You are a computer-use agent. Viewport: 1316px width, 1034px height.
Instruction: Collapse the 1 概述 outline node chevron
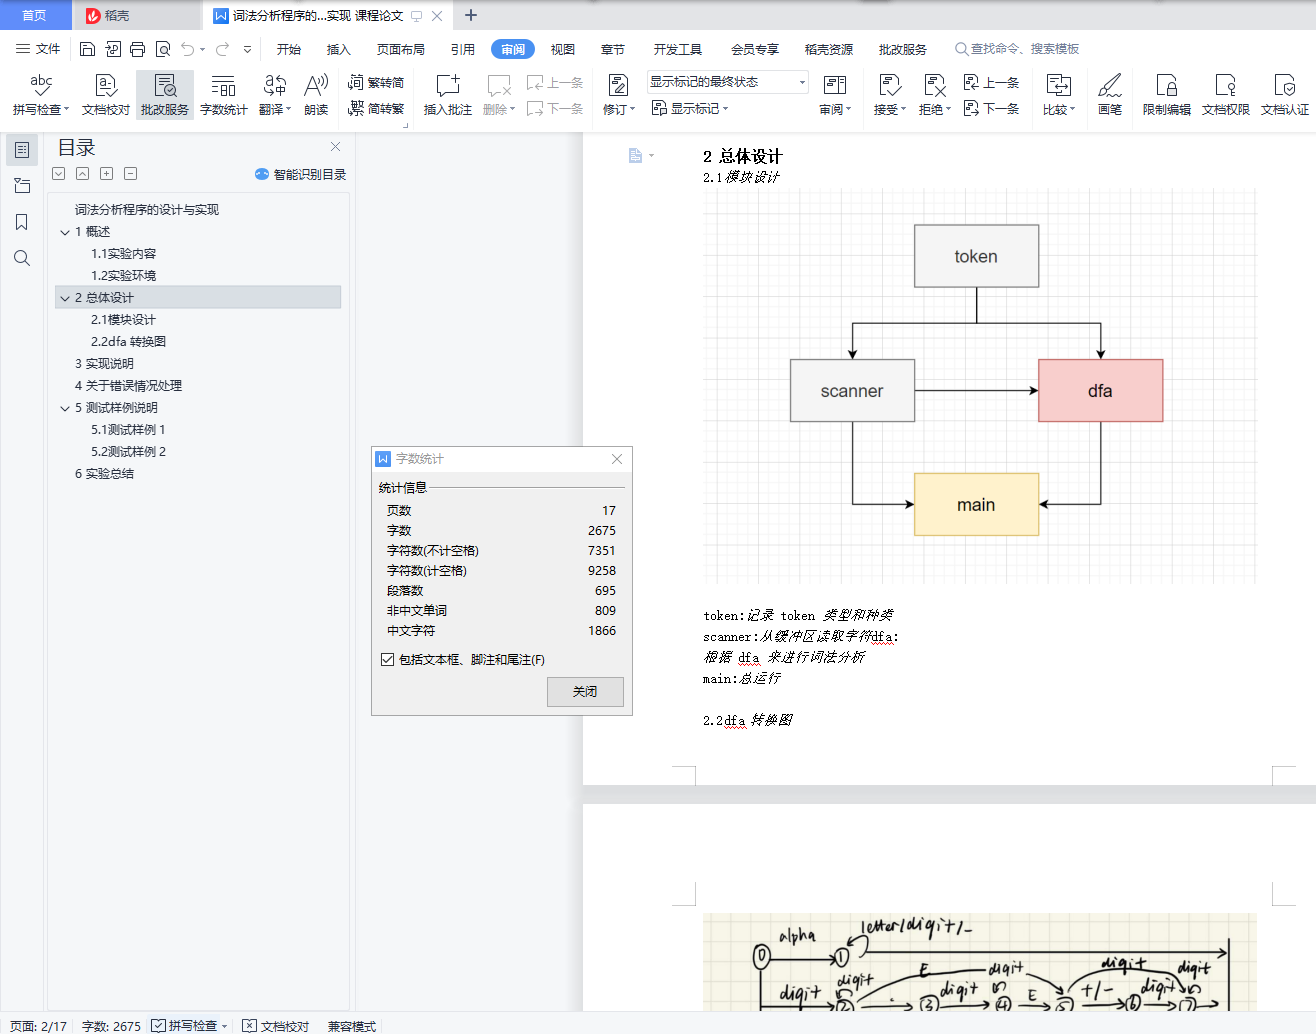[65, 232]
